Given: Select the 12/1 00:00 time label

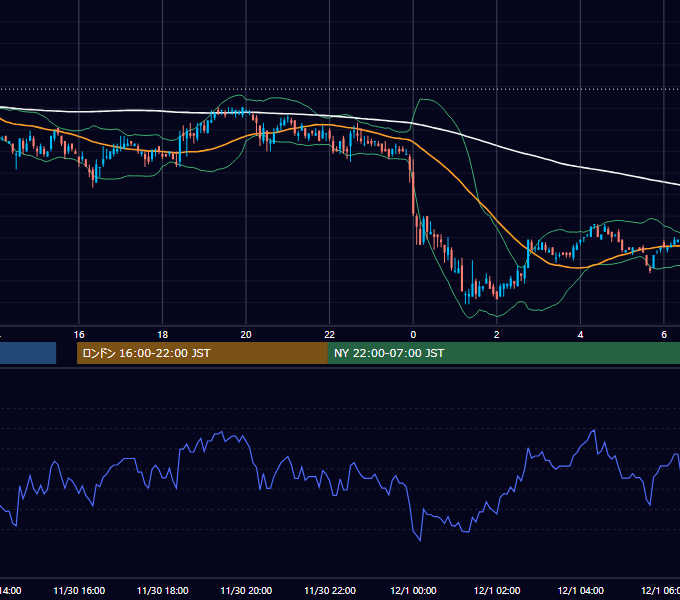Looking at the screenshot, I should [x=413, y=590].
